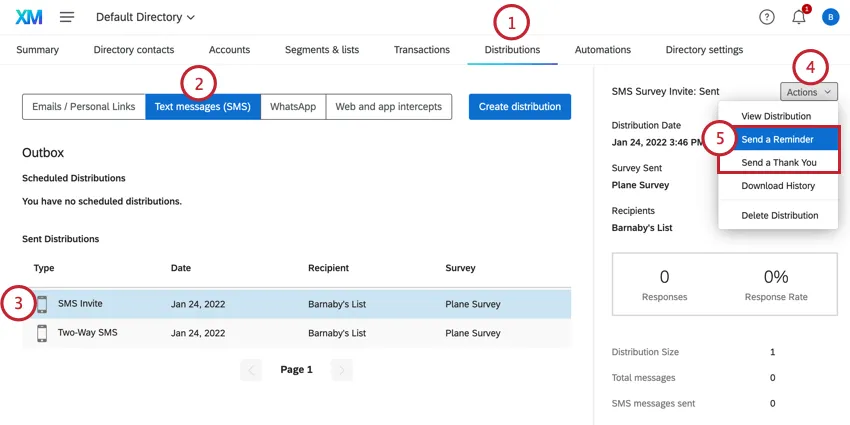850x425 pixels.
Task: Select Emails / Personal Links option
Action: point(83,107)
